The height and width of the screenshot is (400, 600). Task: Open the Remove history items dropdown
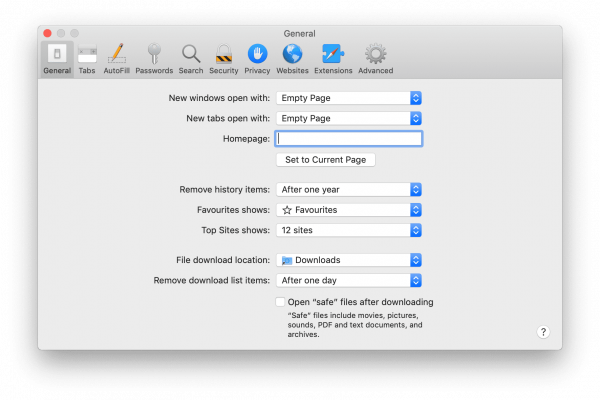(x=349, y=189)
